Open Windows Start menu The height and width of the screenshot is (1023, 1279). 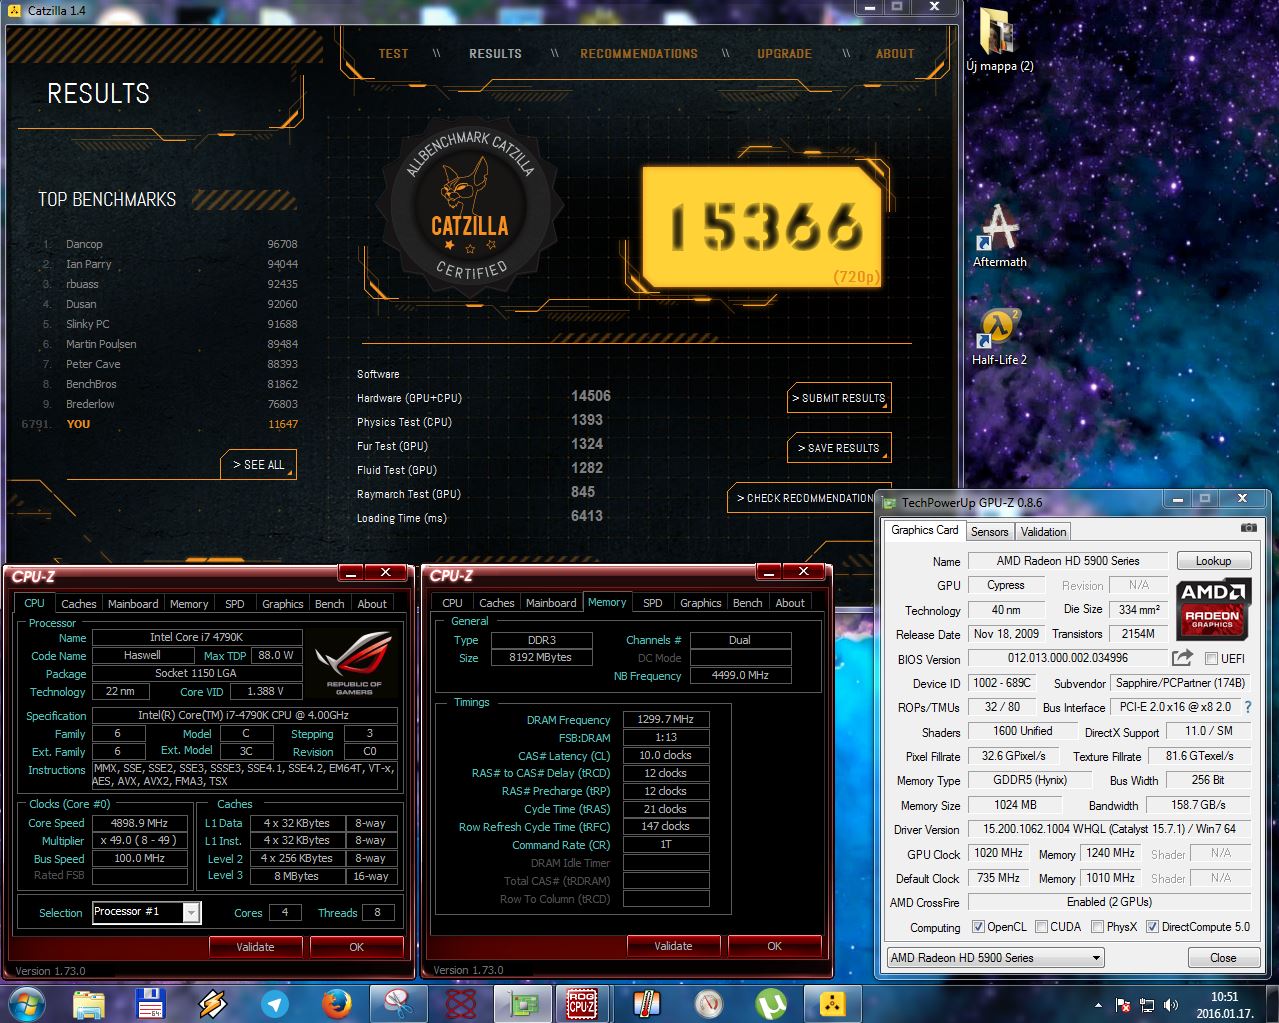(x=25, y=1003)
